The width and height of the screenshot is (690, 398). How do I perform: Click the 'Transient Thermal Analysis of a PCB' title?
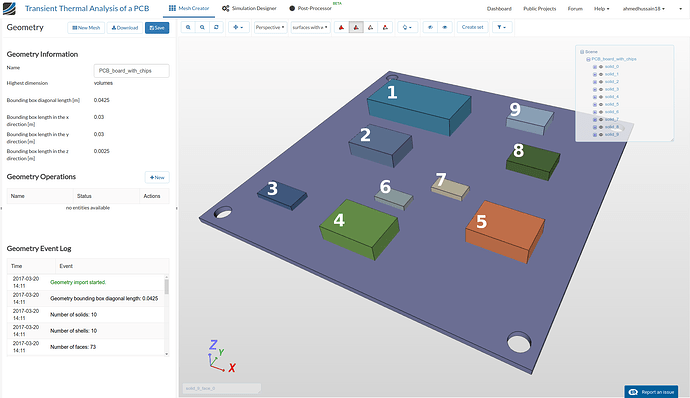tap(87, 8)
